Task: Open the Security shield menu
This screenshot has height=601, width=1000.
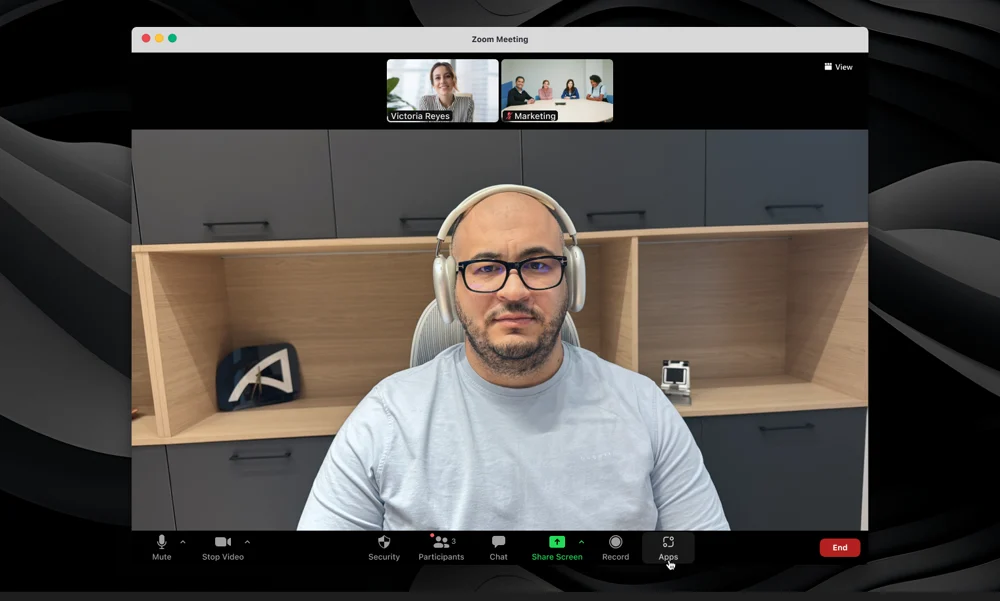Action: [384, 548]
